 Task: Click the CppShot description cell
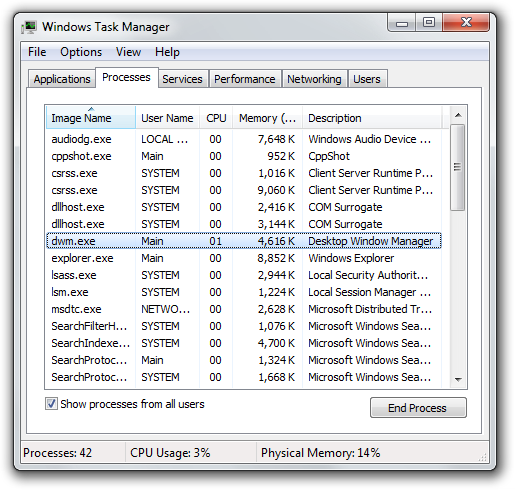click(329, 156)
